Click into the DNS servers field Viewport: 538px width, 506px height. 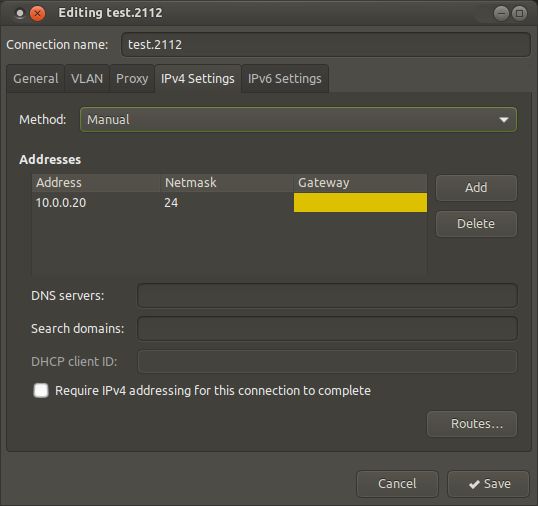(327, 295)
